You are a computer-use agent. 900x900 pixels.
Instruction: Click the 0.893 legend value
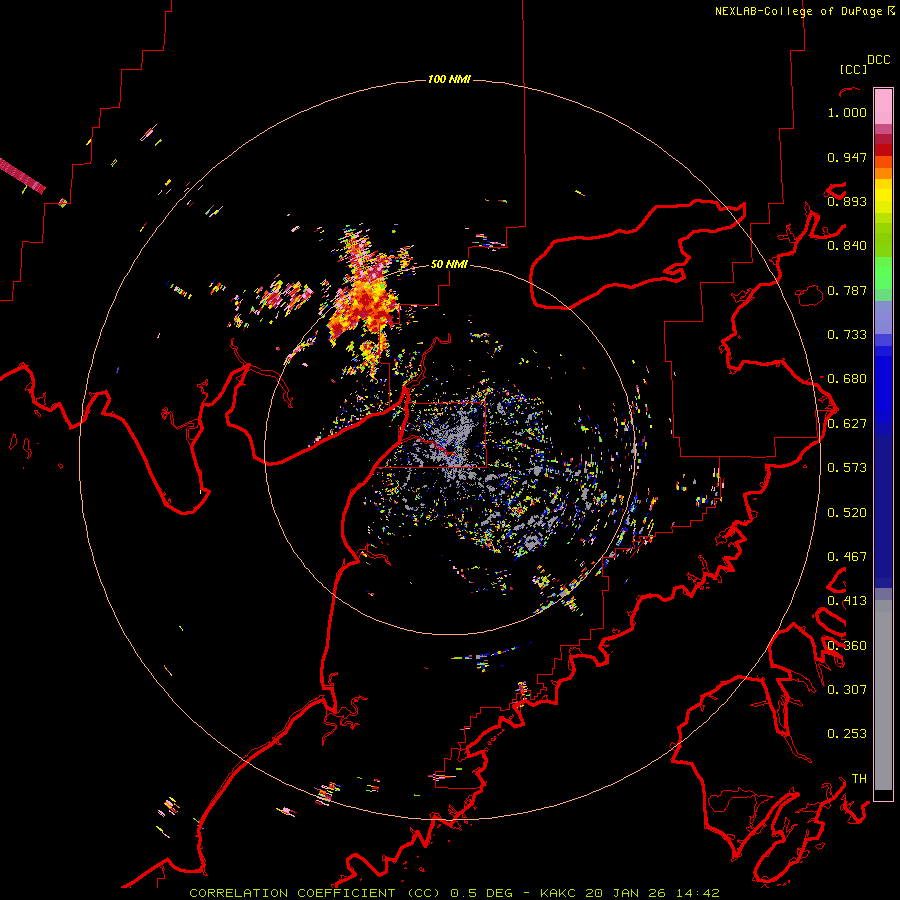(847, 201)
